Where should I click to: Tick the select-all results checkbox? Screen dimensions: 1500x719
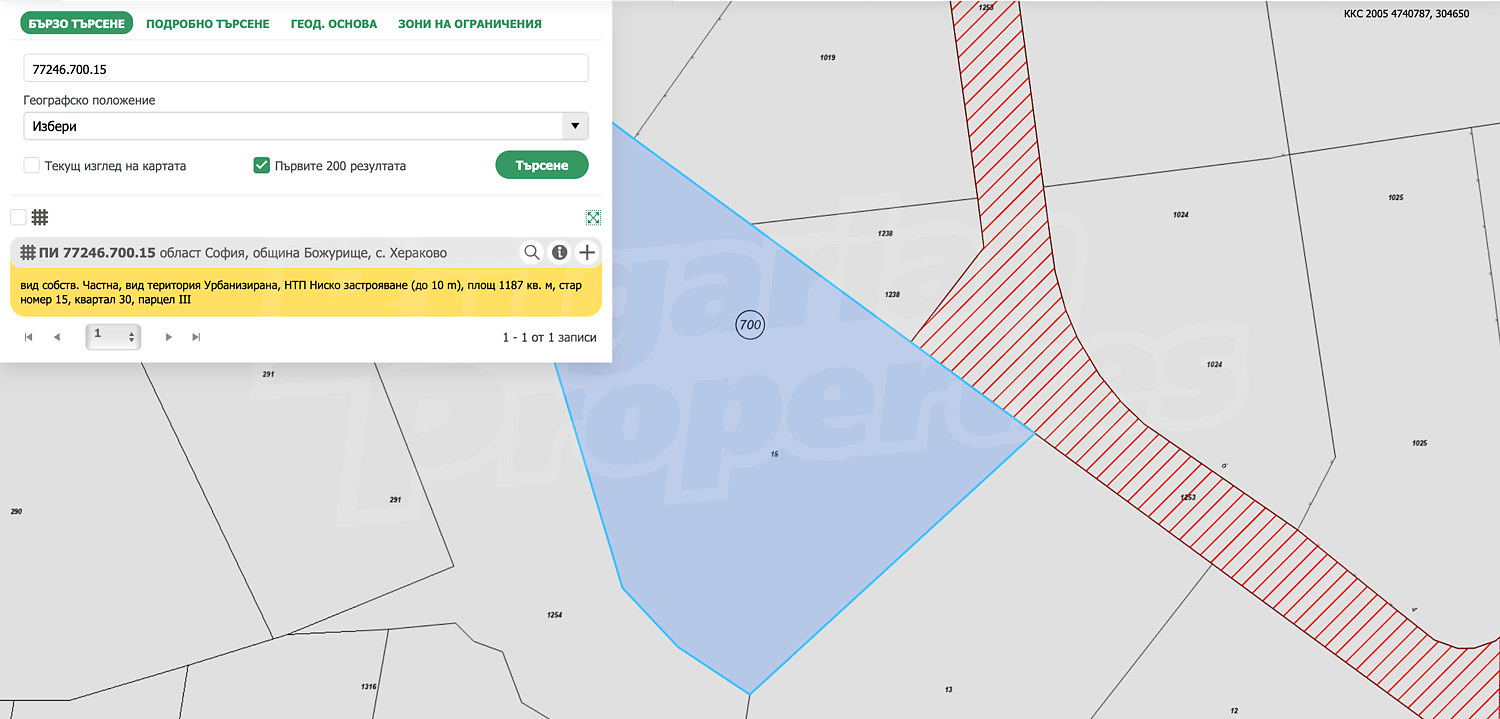[18, 217]
